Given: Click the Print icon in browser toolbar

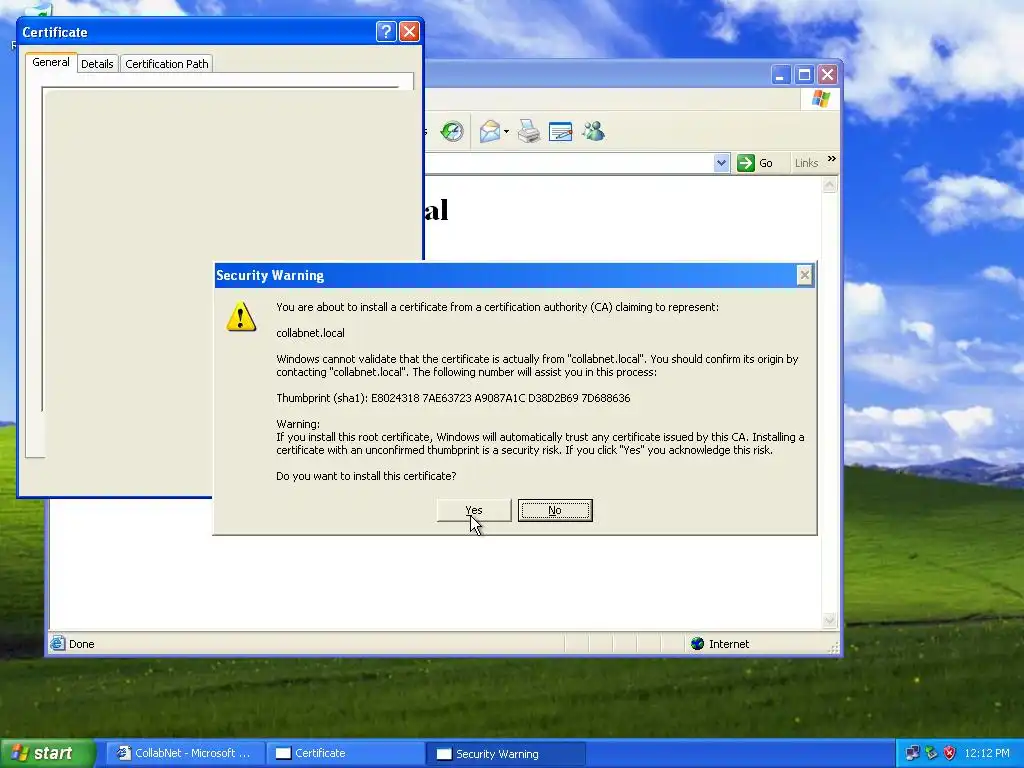Looking at the screenshot, I should click(x=528, y=131).
